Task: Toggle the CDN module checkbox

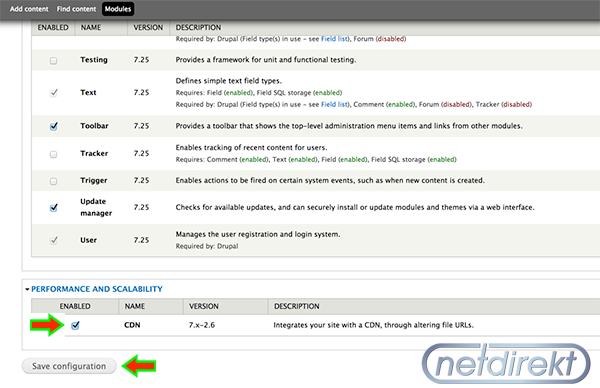Action: coord(75,326)
